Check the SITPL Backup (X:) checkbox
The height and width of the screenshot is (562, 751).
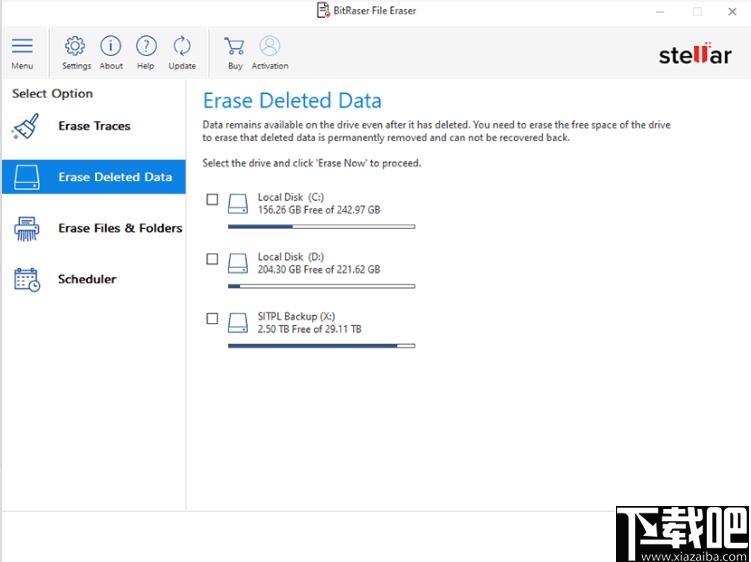click(x=212, y=319)
